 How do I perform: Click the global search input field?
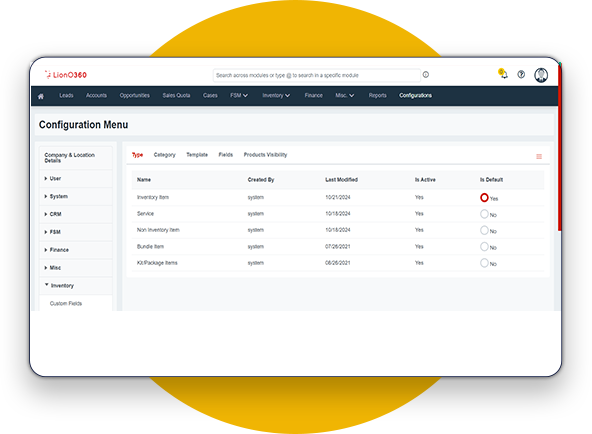click(316, 75)
